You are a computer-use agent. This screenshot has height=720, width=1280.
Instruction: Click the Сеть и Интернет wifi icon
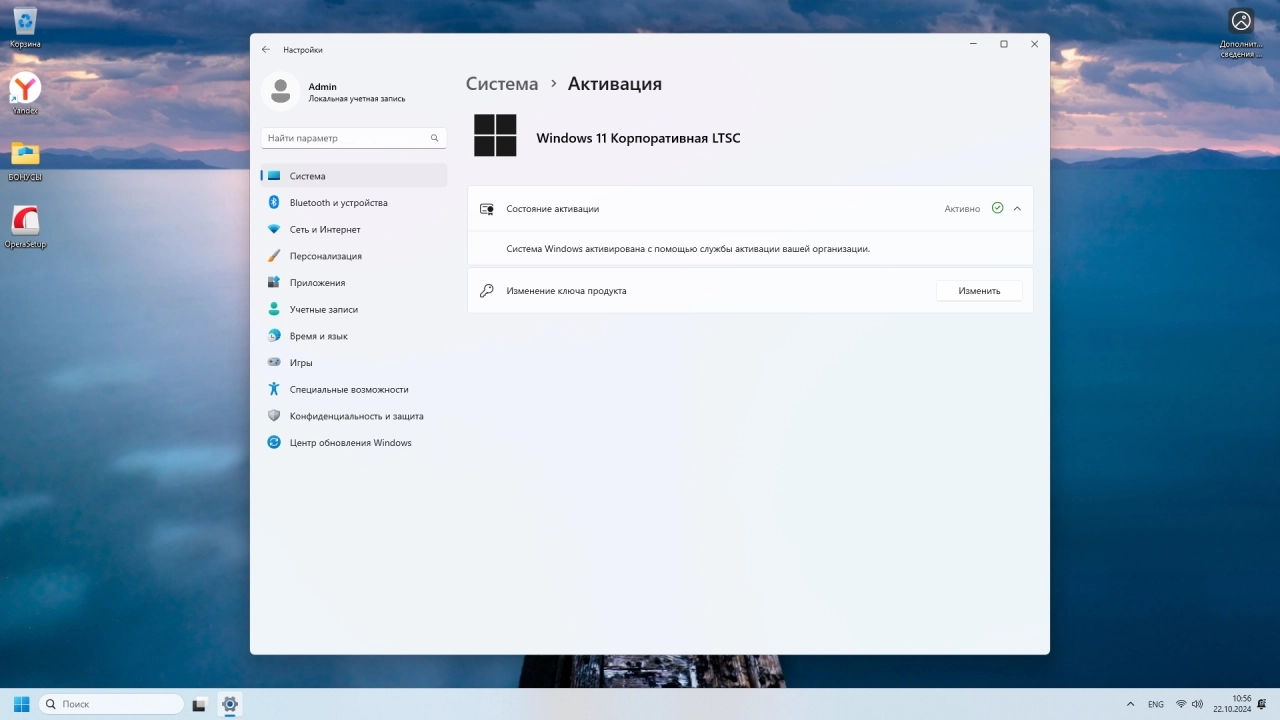click(x=274, y=229)
